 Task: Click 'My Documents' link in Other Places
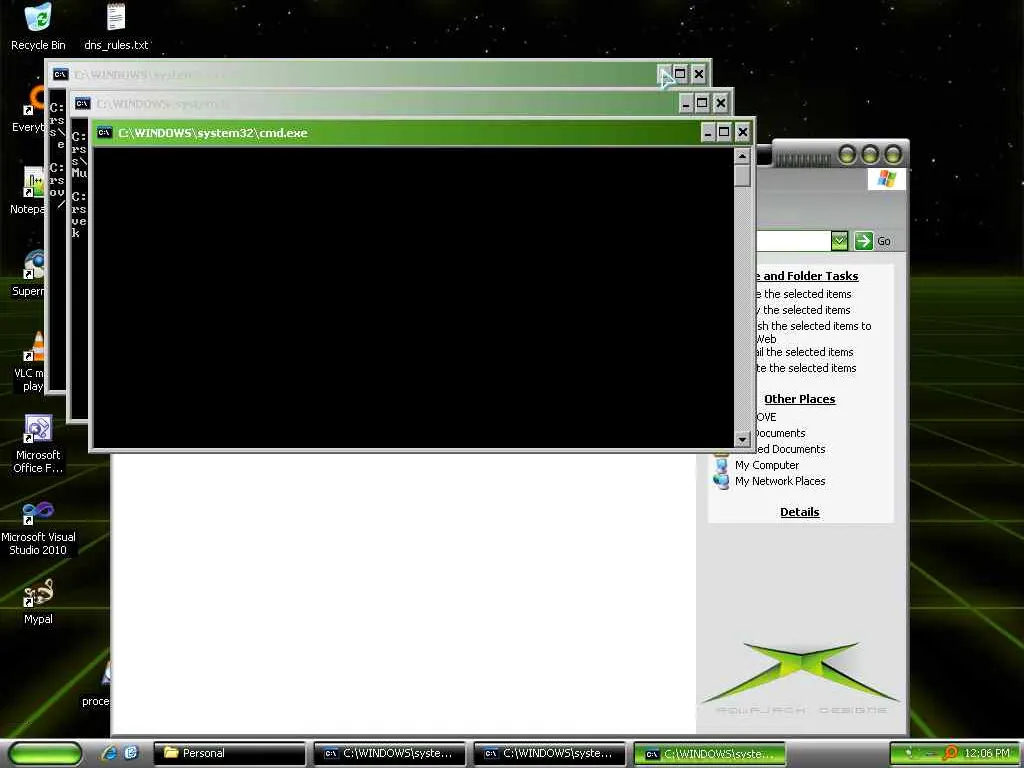(x=780, y=433)
